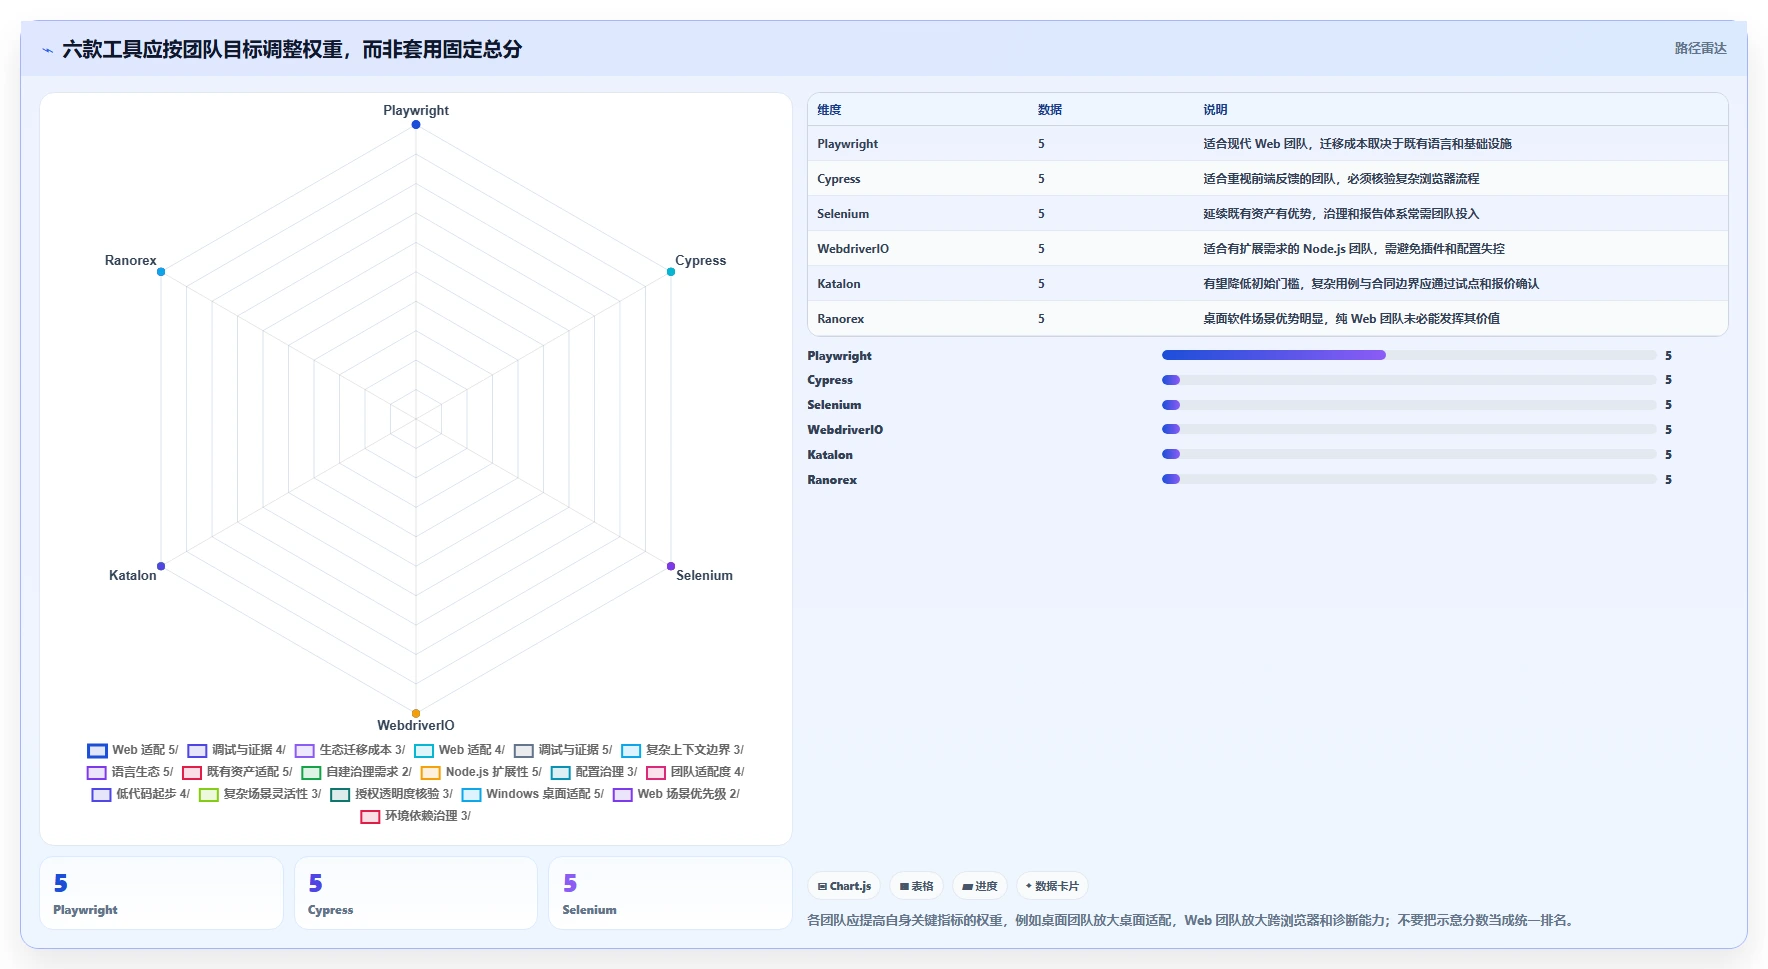Image resolution: width=1768 pixels, height=969 pixels.
Task: Click the 数据卡片 chip
Action: (x=1052, y=886)
